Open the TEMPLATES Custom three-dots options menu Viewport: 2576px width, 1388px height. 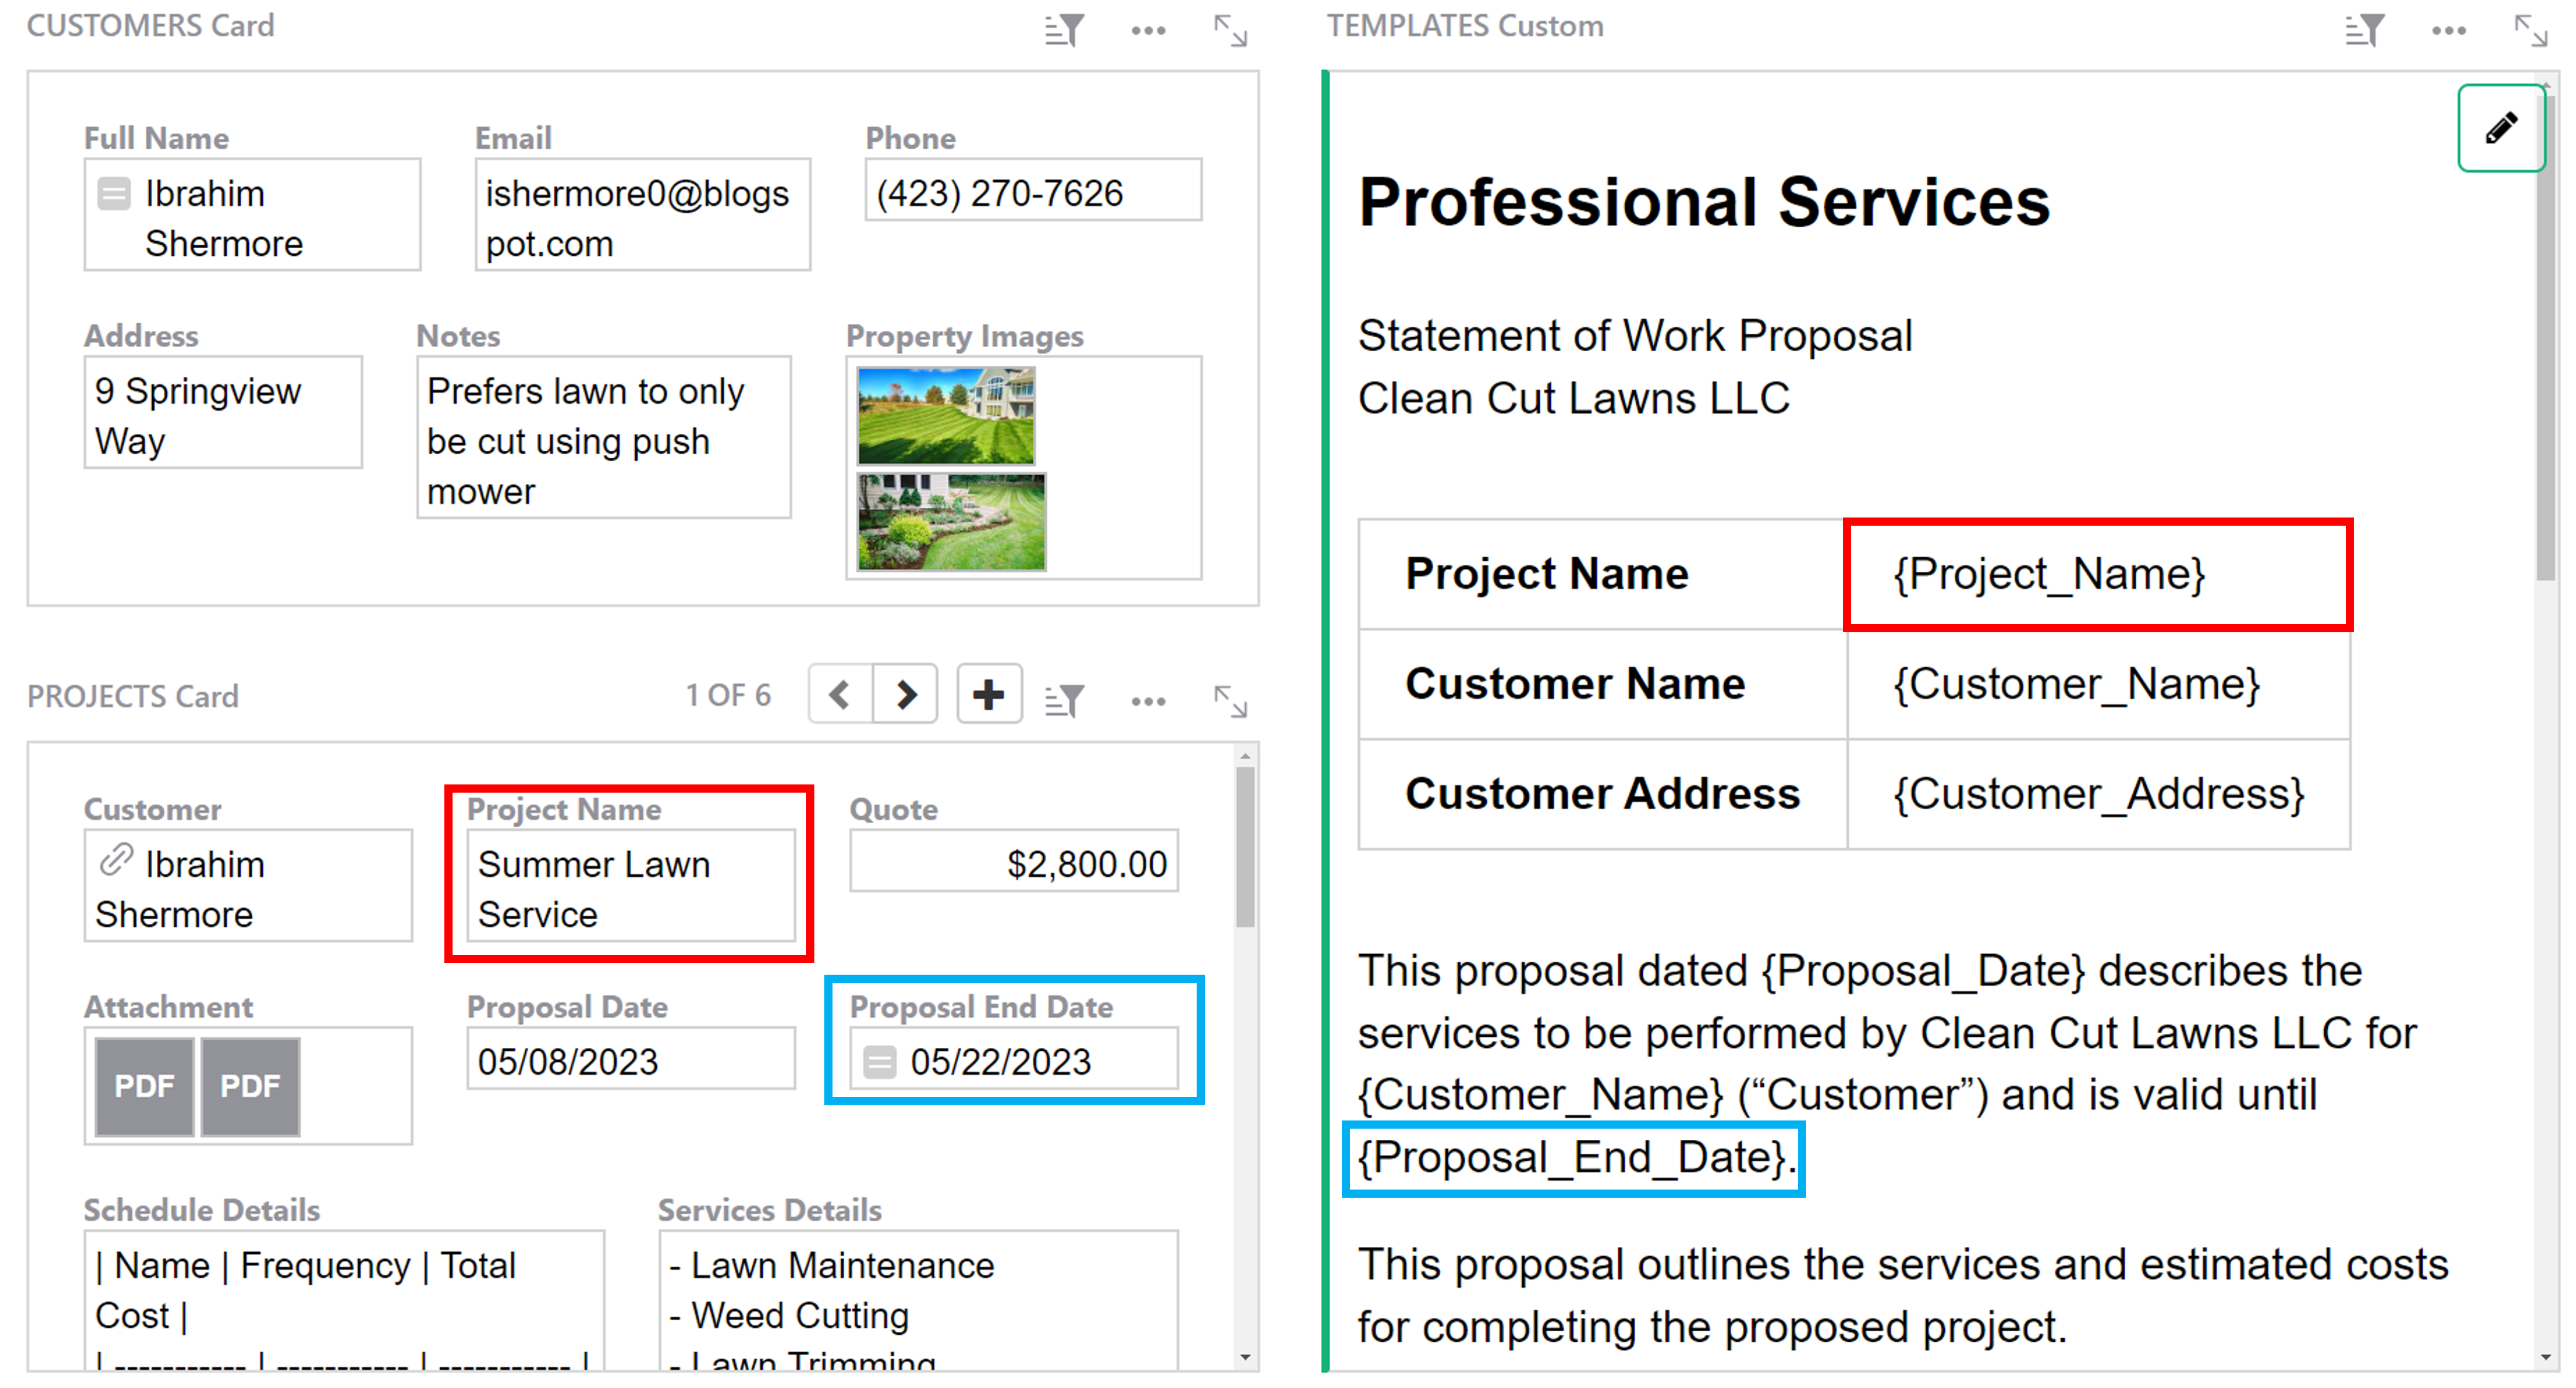click(2449, 30)
